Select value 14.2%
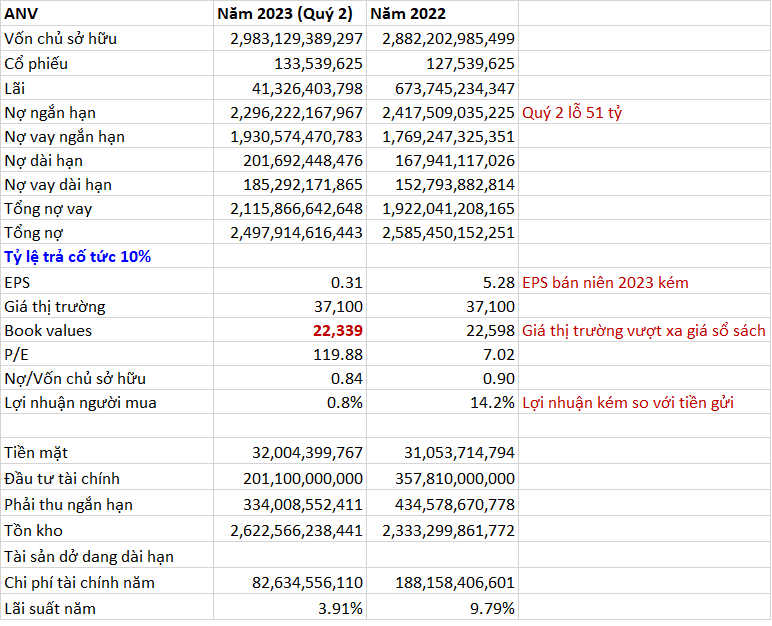The height and width of the screenshot is (626, 772). tap(492, 403)
